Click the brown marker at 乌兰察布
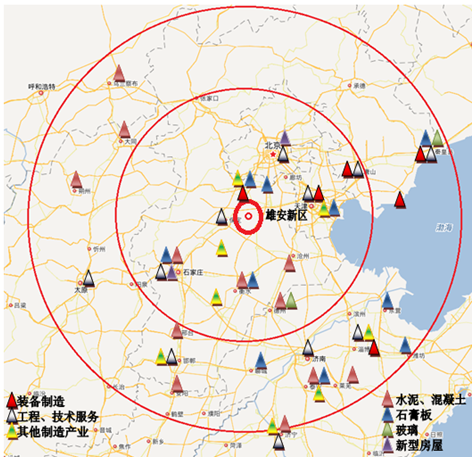Viewport: 474px width, 459px height. pyautogui.click(x=119, y=73)
